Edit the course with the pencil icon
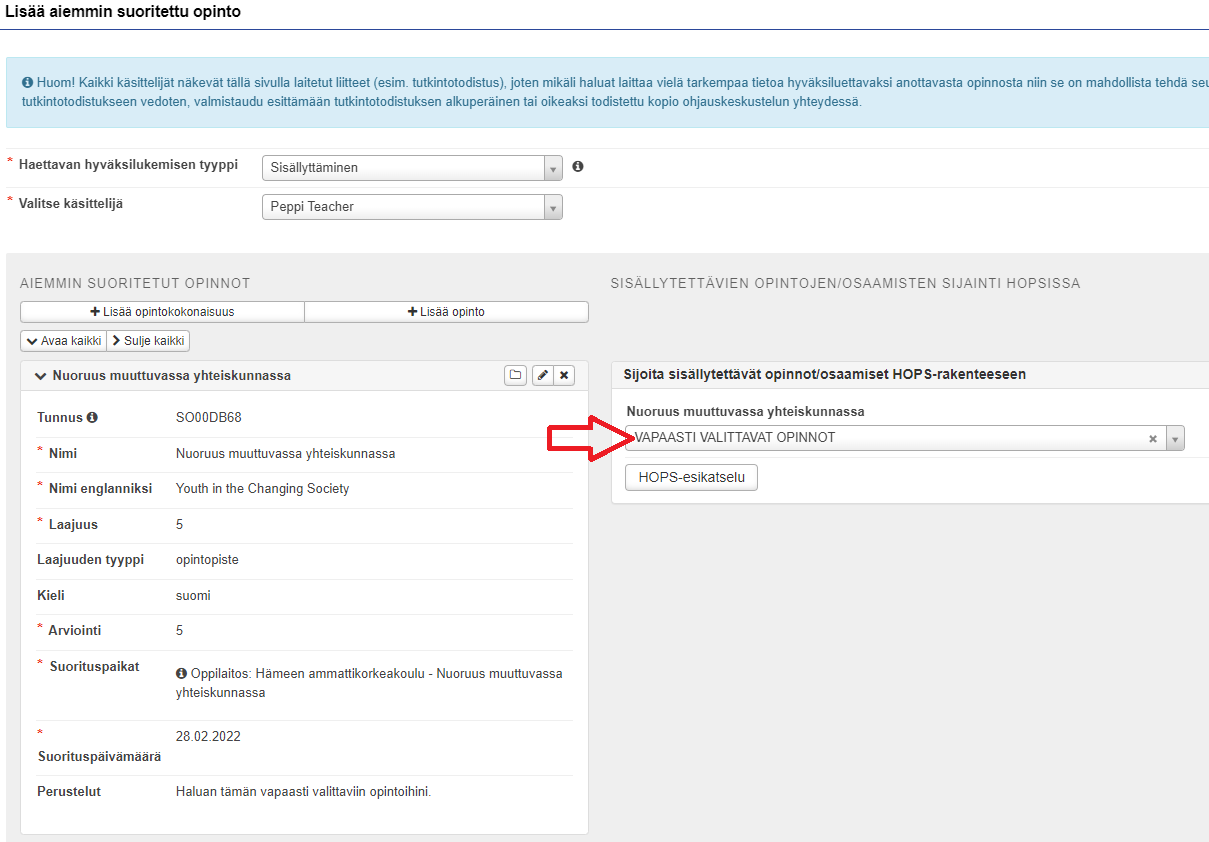 point(541,375)
